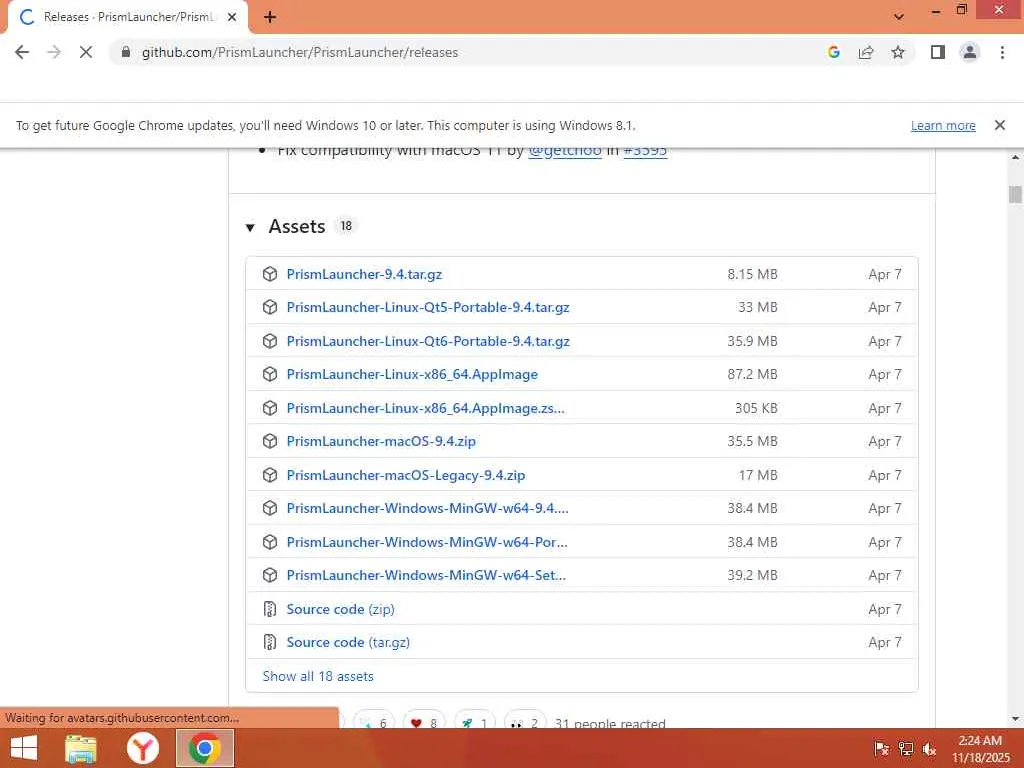Screen dimensions: 1024x768
Task: Open muted volume tray icon
Action: pos(929,748)
